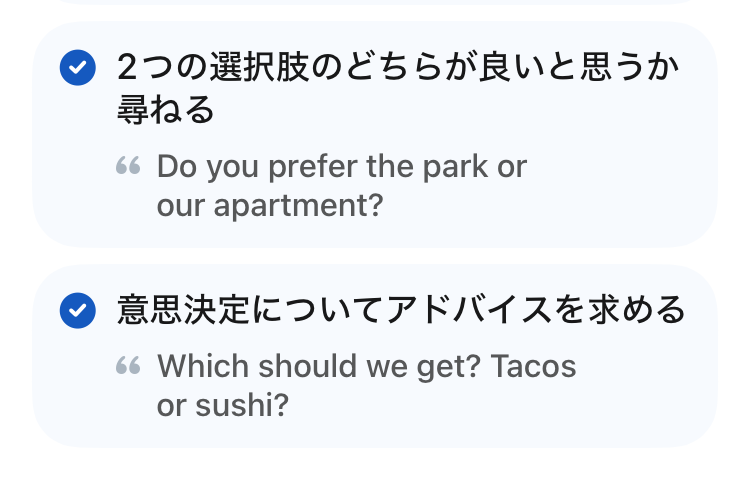
Task: Click the word "尋ねる" in first card
Action: 166,110
